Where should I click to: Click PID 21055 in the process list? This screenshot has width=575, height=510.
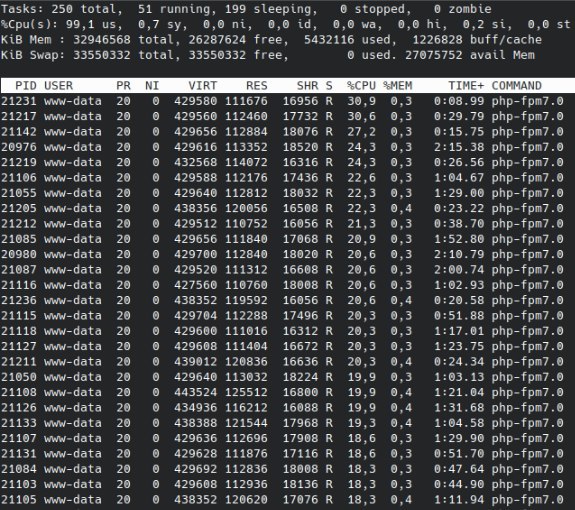(x=19, y=193)
